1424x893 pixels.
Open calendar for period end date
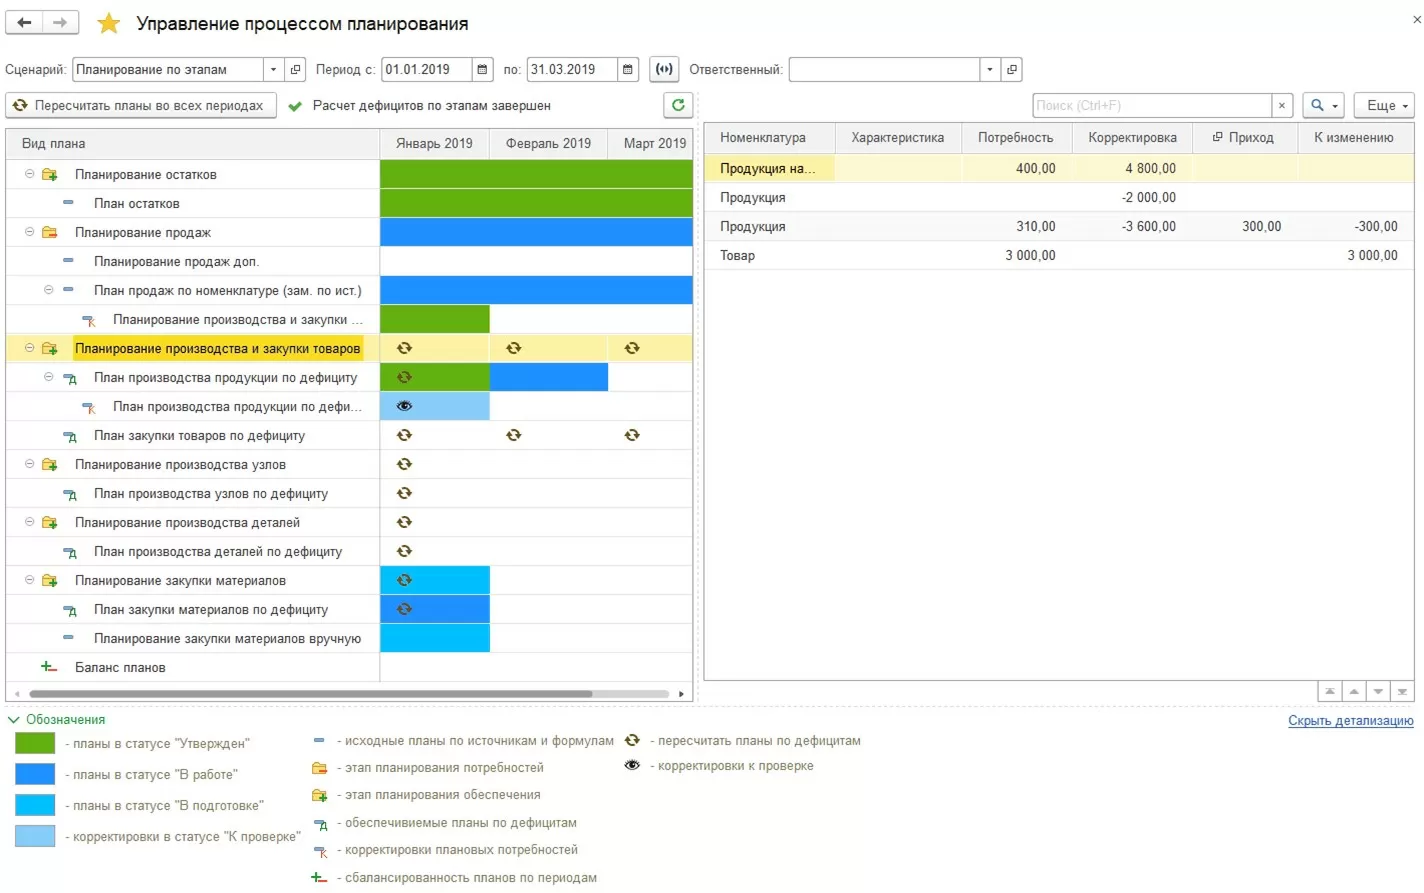(x=628, y=69)
